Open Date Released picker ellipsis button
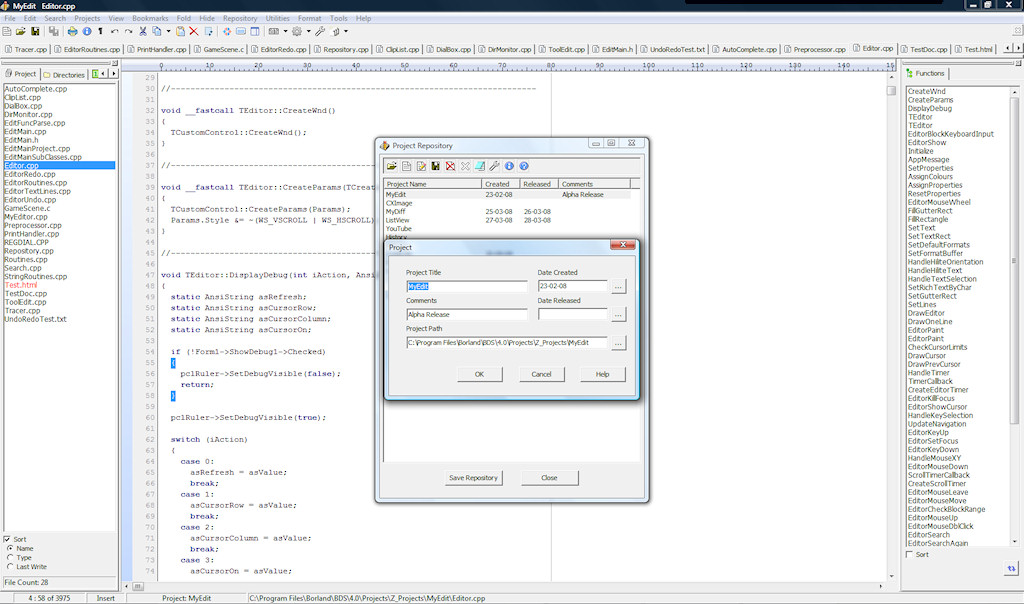Screen dimensions: 1024x604 tap(618, 315)
